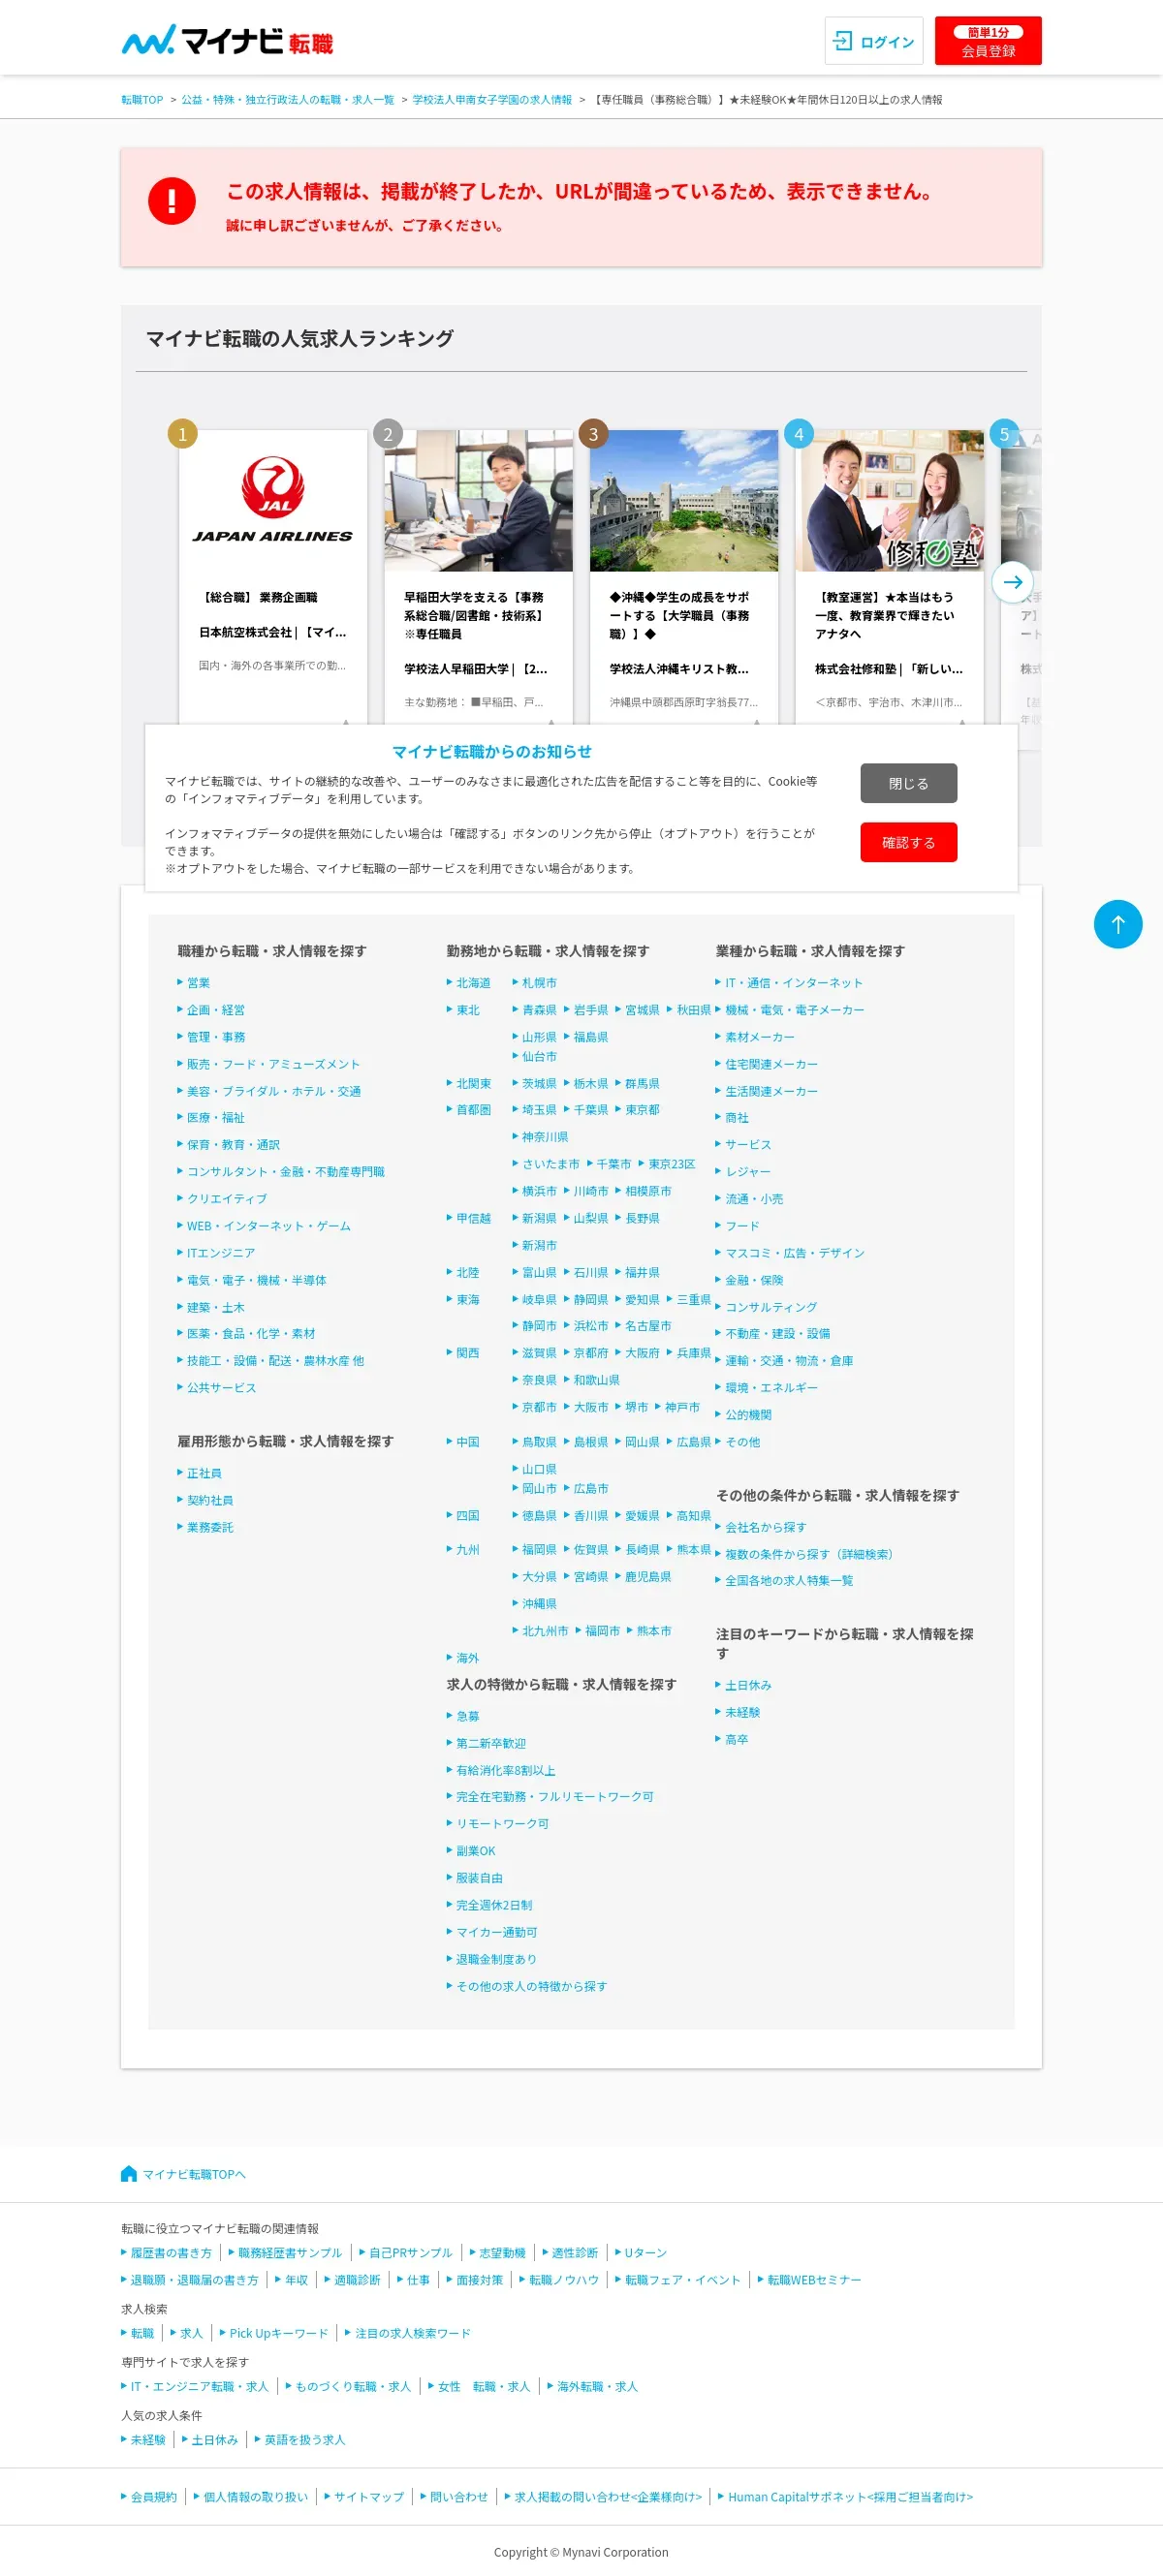Open IT・通信・インターネット industry link
This screenshot has width=1163, height=2576.
click(x=794, y=983)
